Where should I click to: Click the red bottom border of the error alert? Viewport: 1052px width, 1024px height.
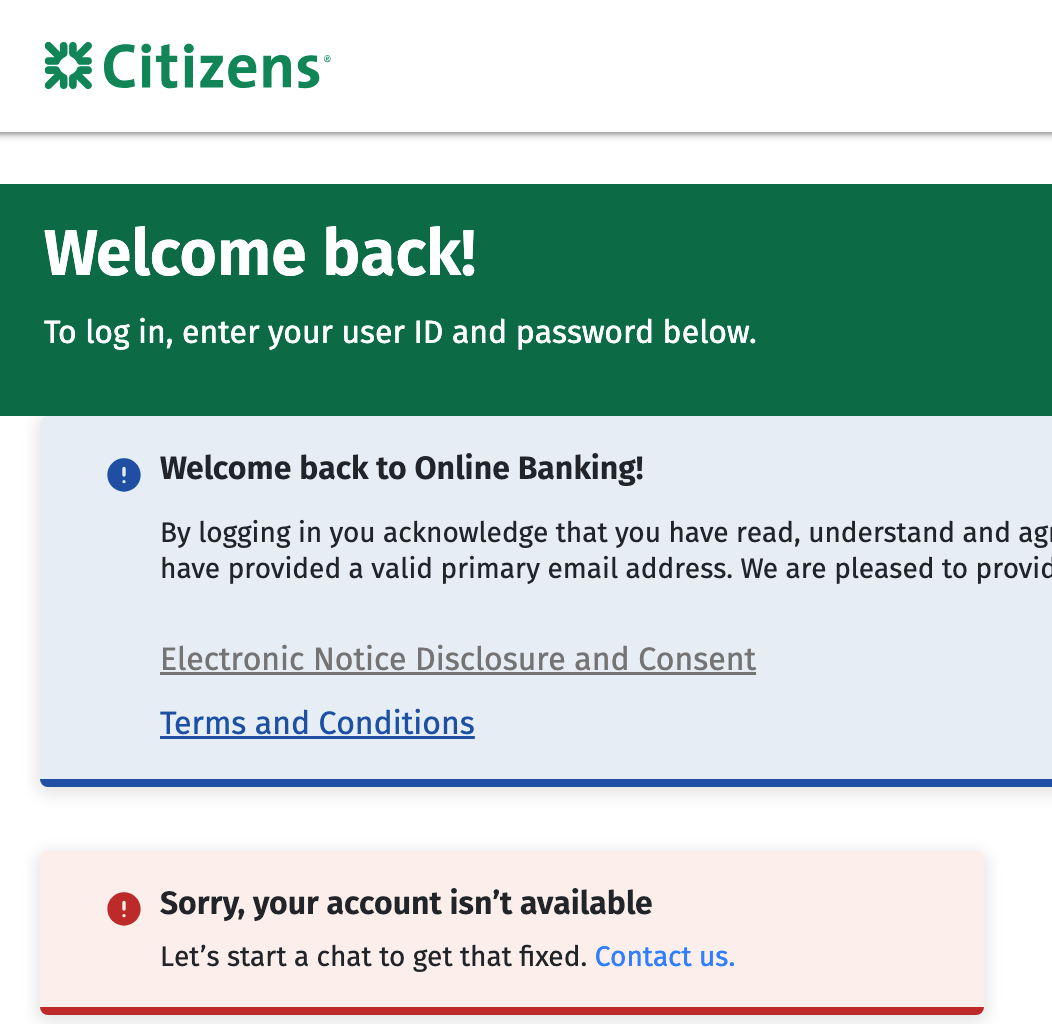(x=512, y=1010)
